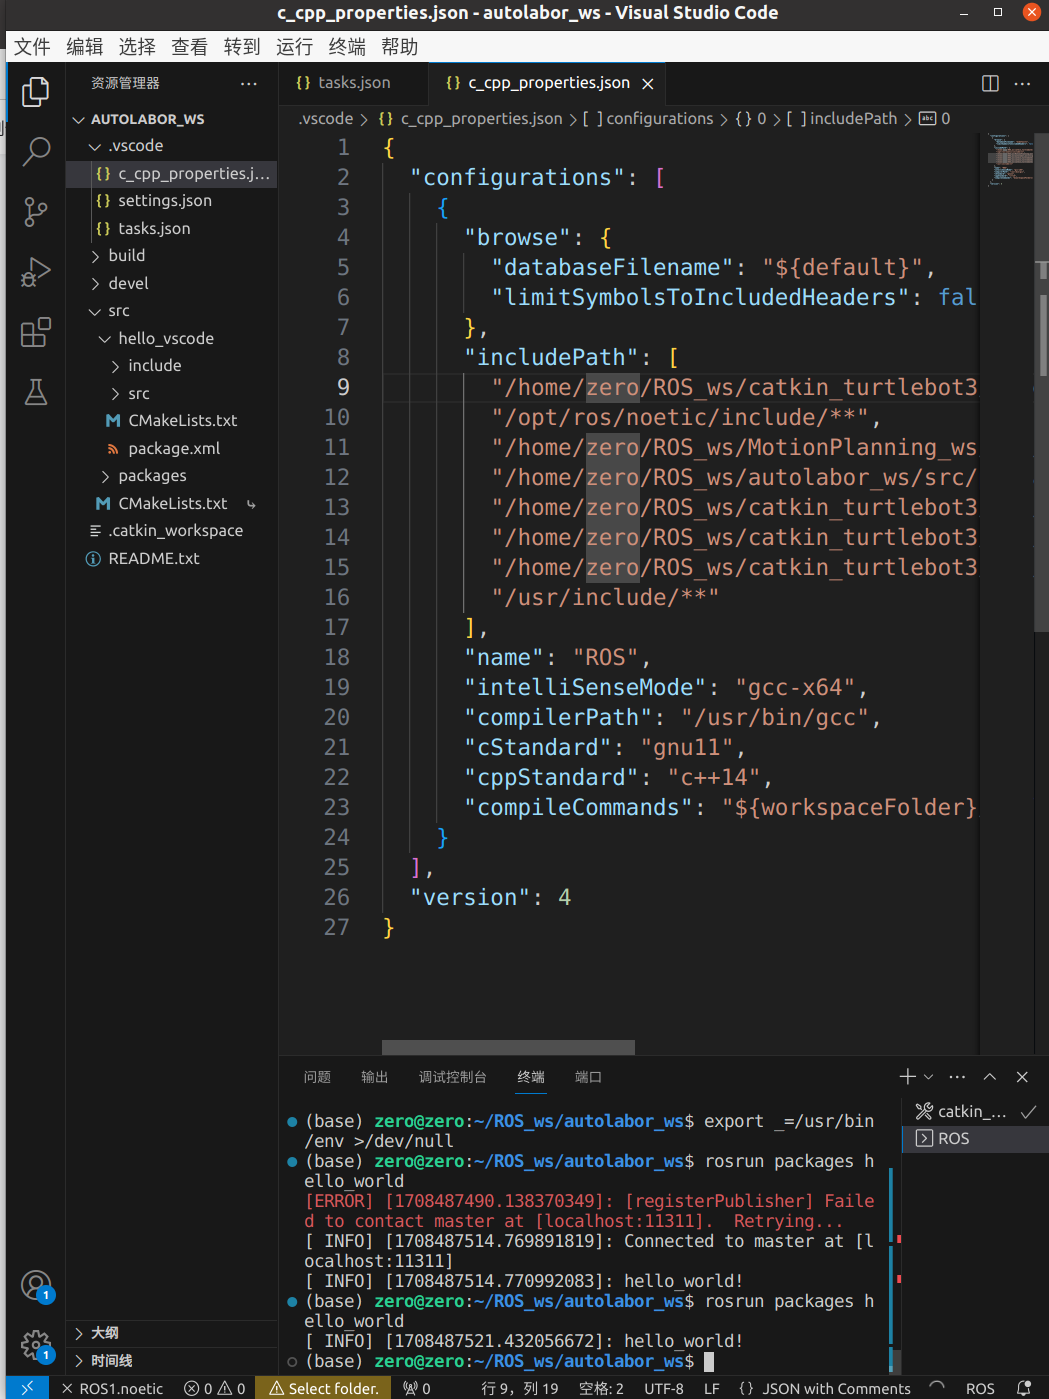Open explorer views and more actions

[249, 84]
